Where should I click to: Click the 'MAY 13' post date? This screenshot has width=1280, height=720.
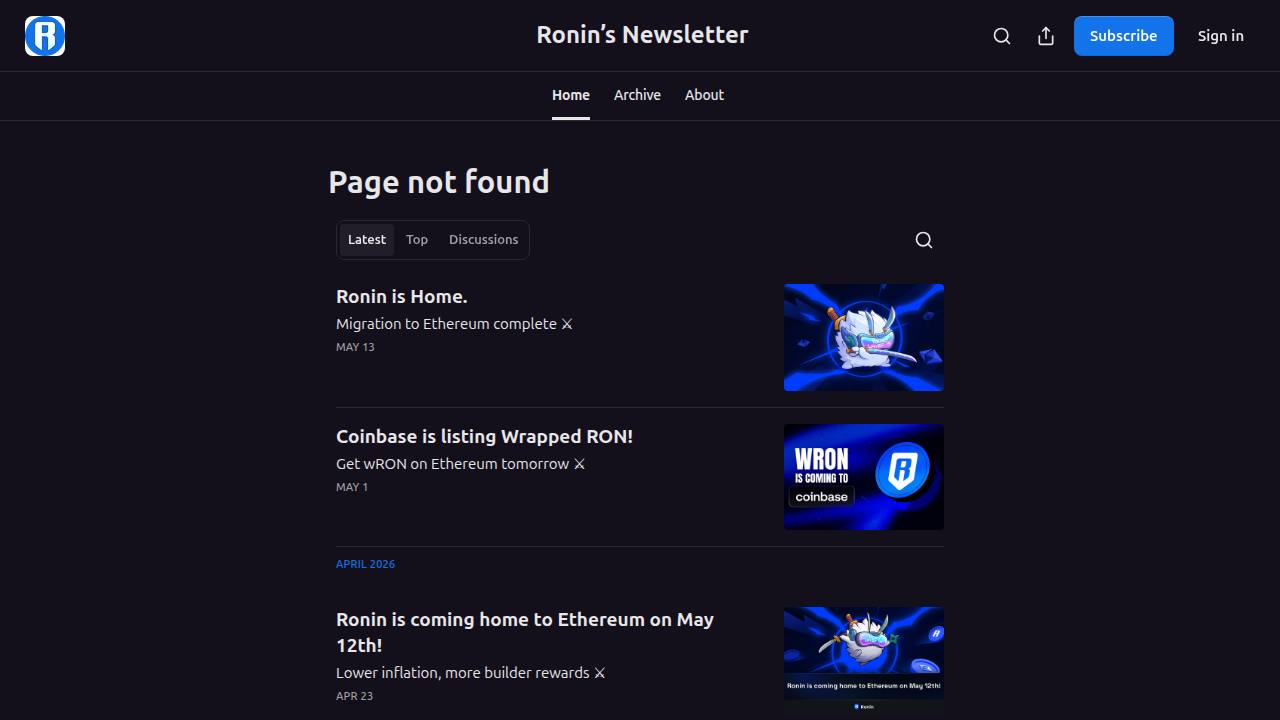[355, 347]
